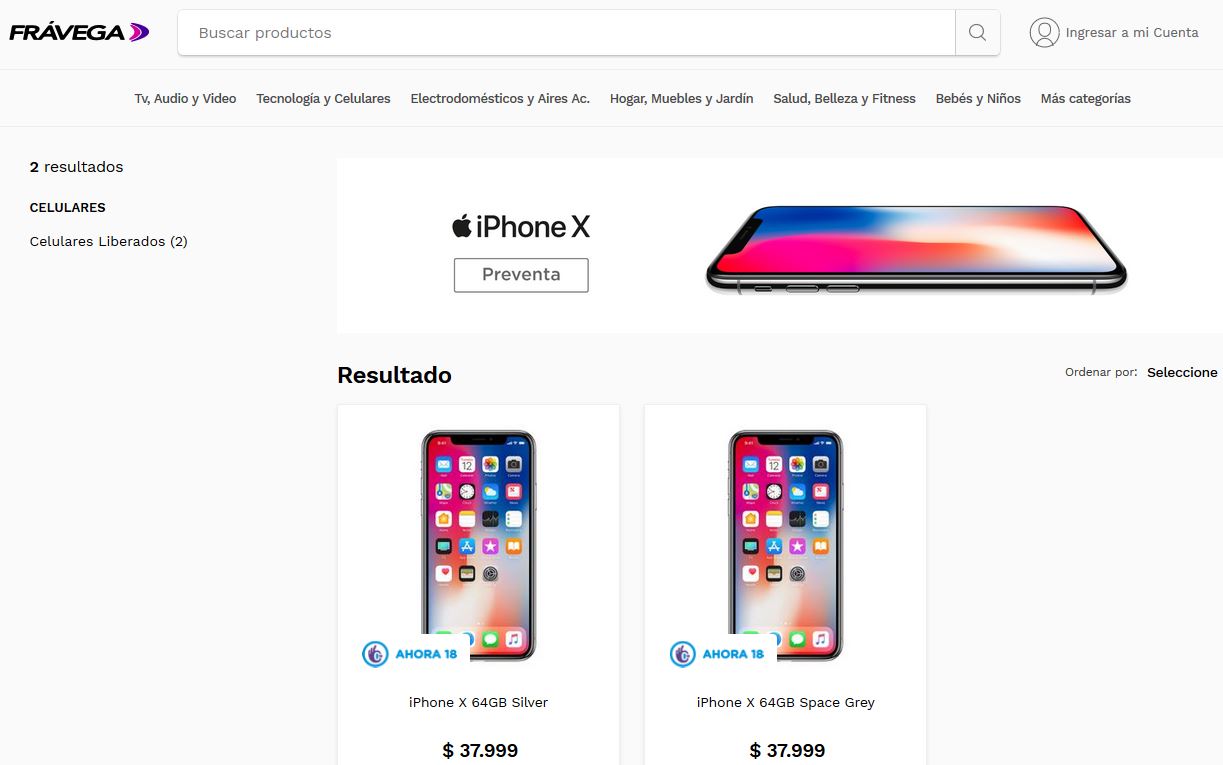Filter by Celulares Liberados (2)

109,241
